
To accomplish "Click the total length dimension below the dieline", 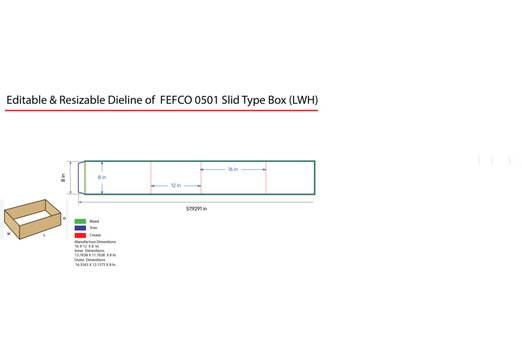I will click(x=197, y=209).
